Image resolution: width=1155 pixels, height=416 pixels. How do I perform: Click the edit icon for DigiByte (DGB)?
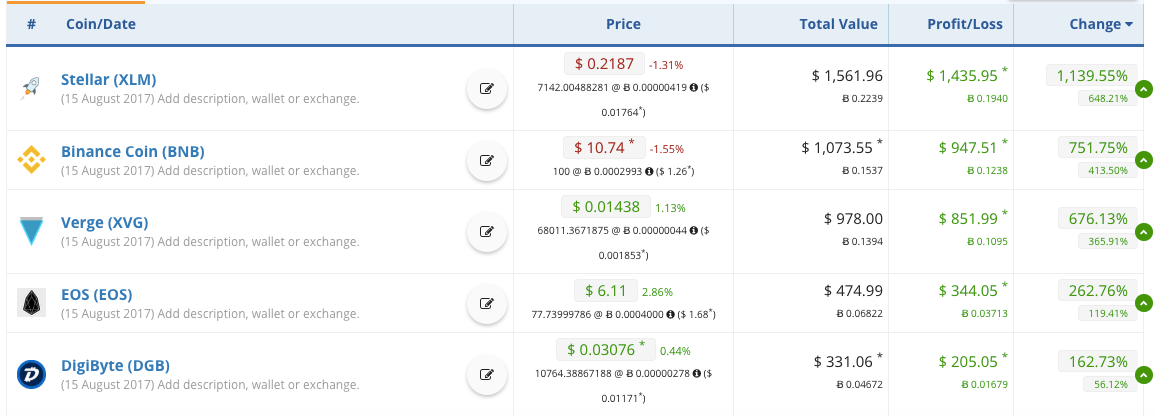tap(487, 374)
